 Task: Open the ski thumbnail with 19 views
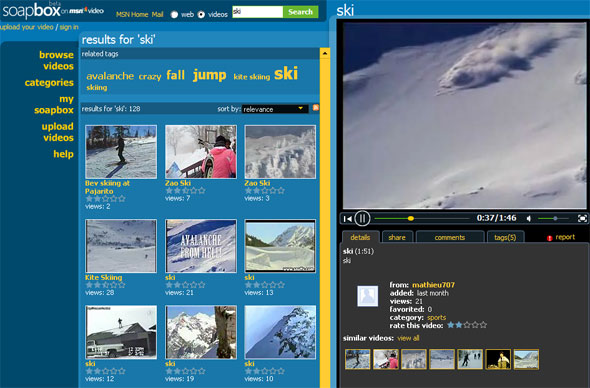[x=201, y=332]
